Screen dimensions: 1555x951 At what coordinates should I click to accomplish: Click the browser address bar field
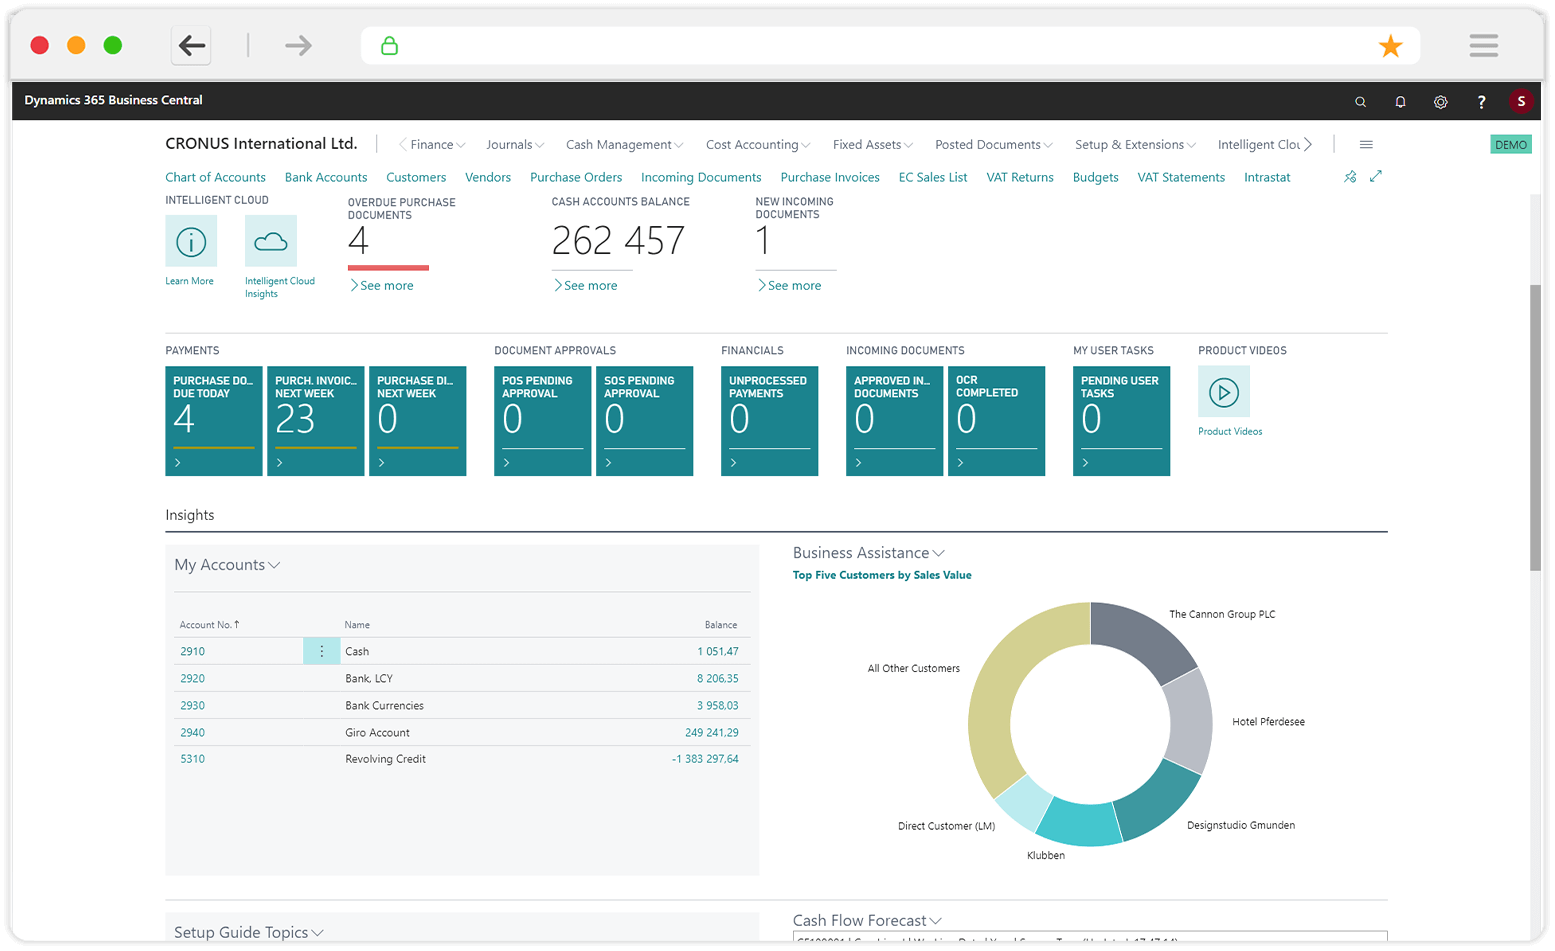(890, 46)
